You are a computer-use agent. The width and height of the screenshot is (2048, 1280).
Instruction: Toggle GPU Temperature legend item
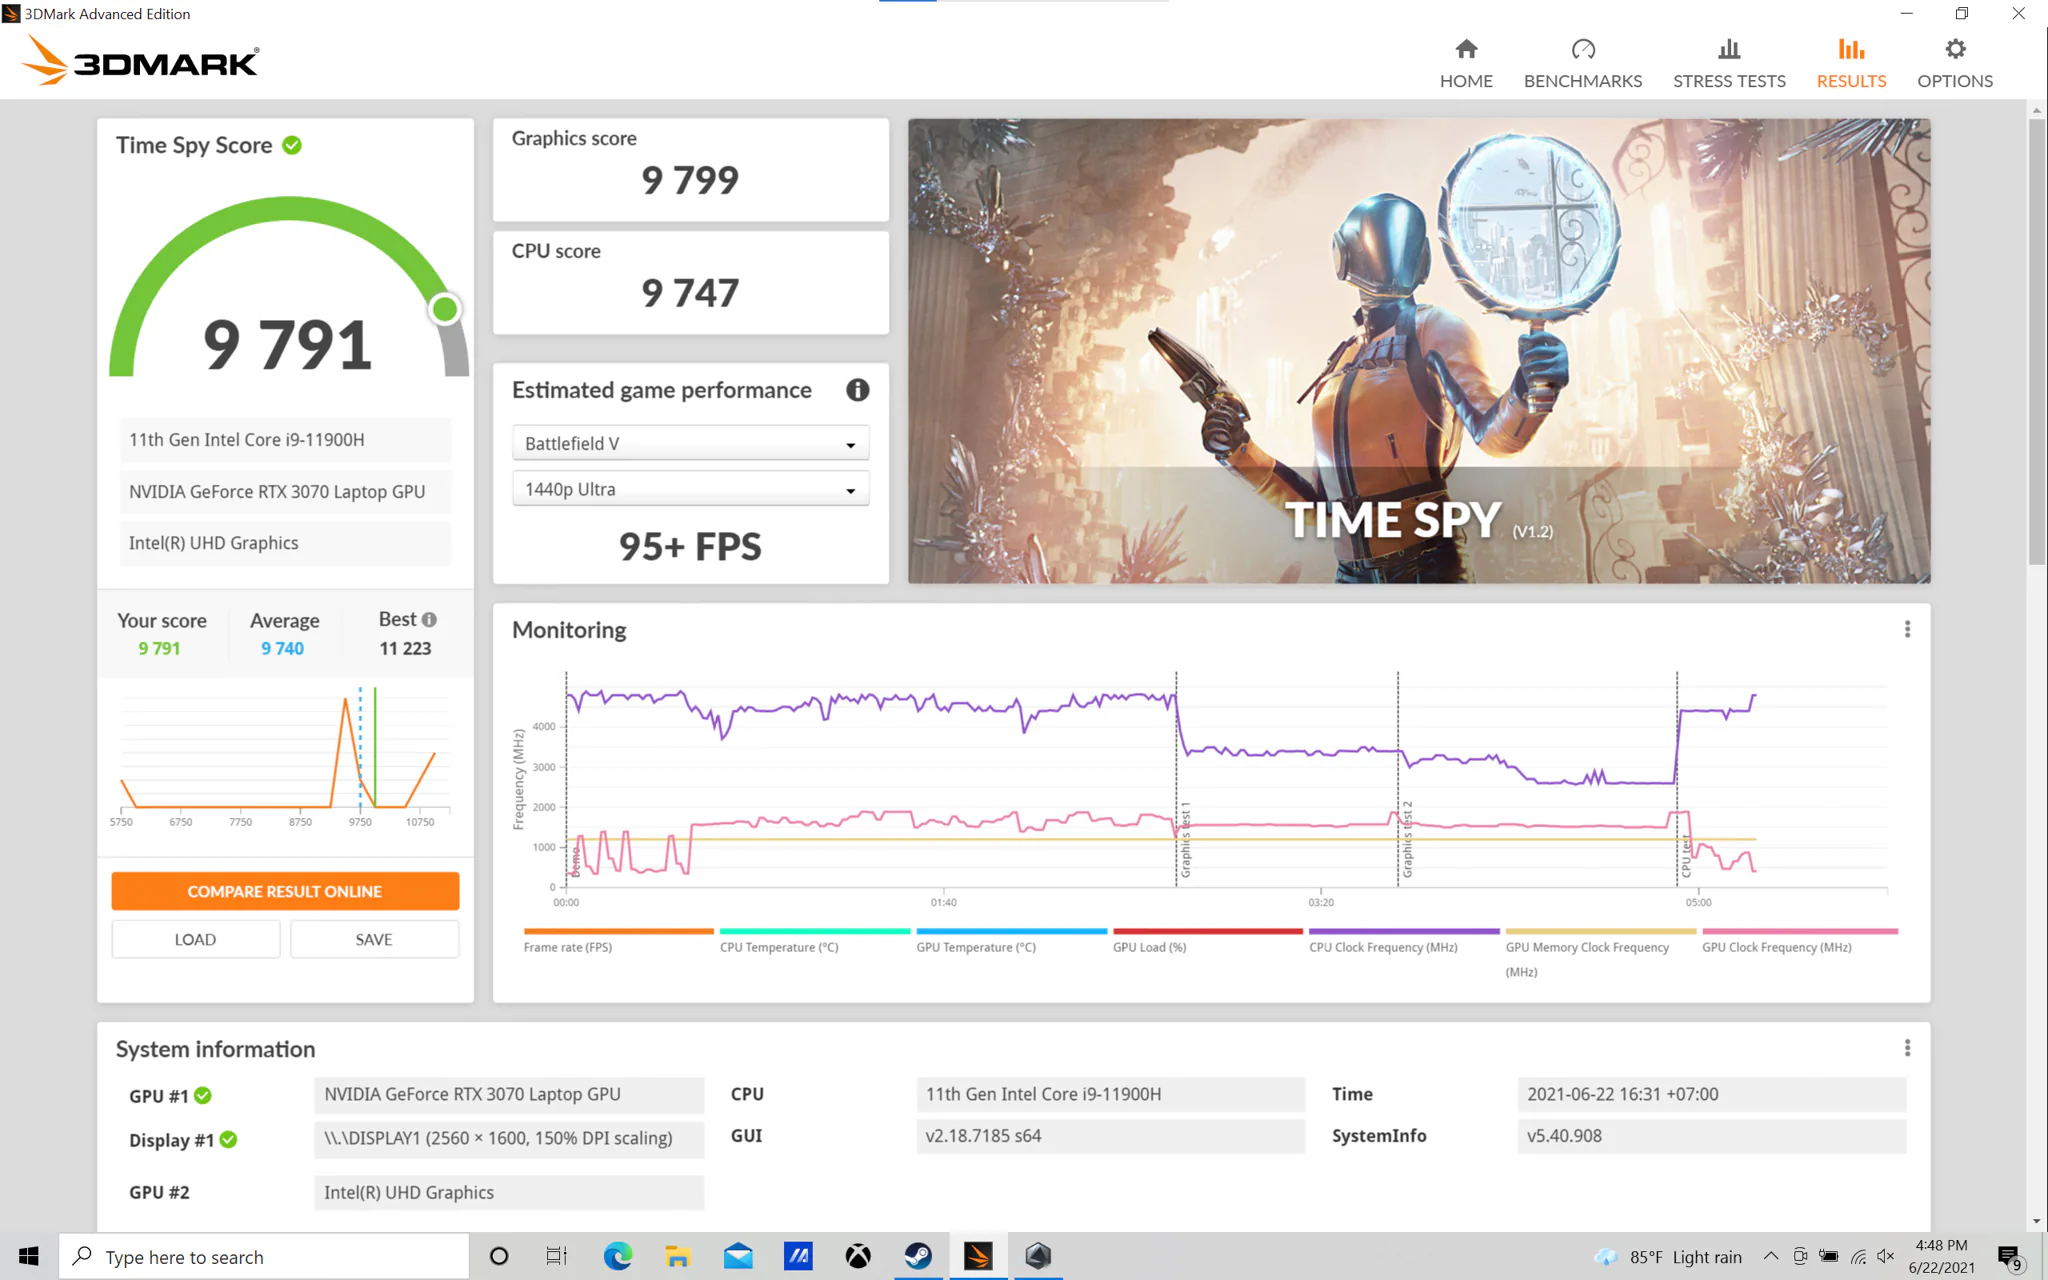[x=1011, y=941]
